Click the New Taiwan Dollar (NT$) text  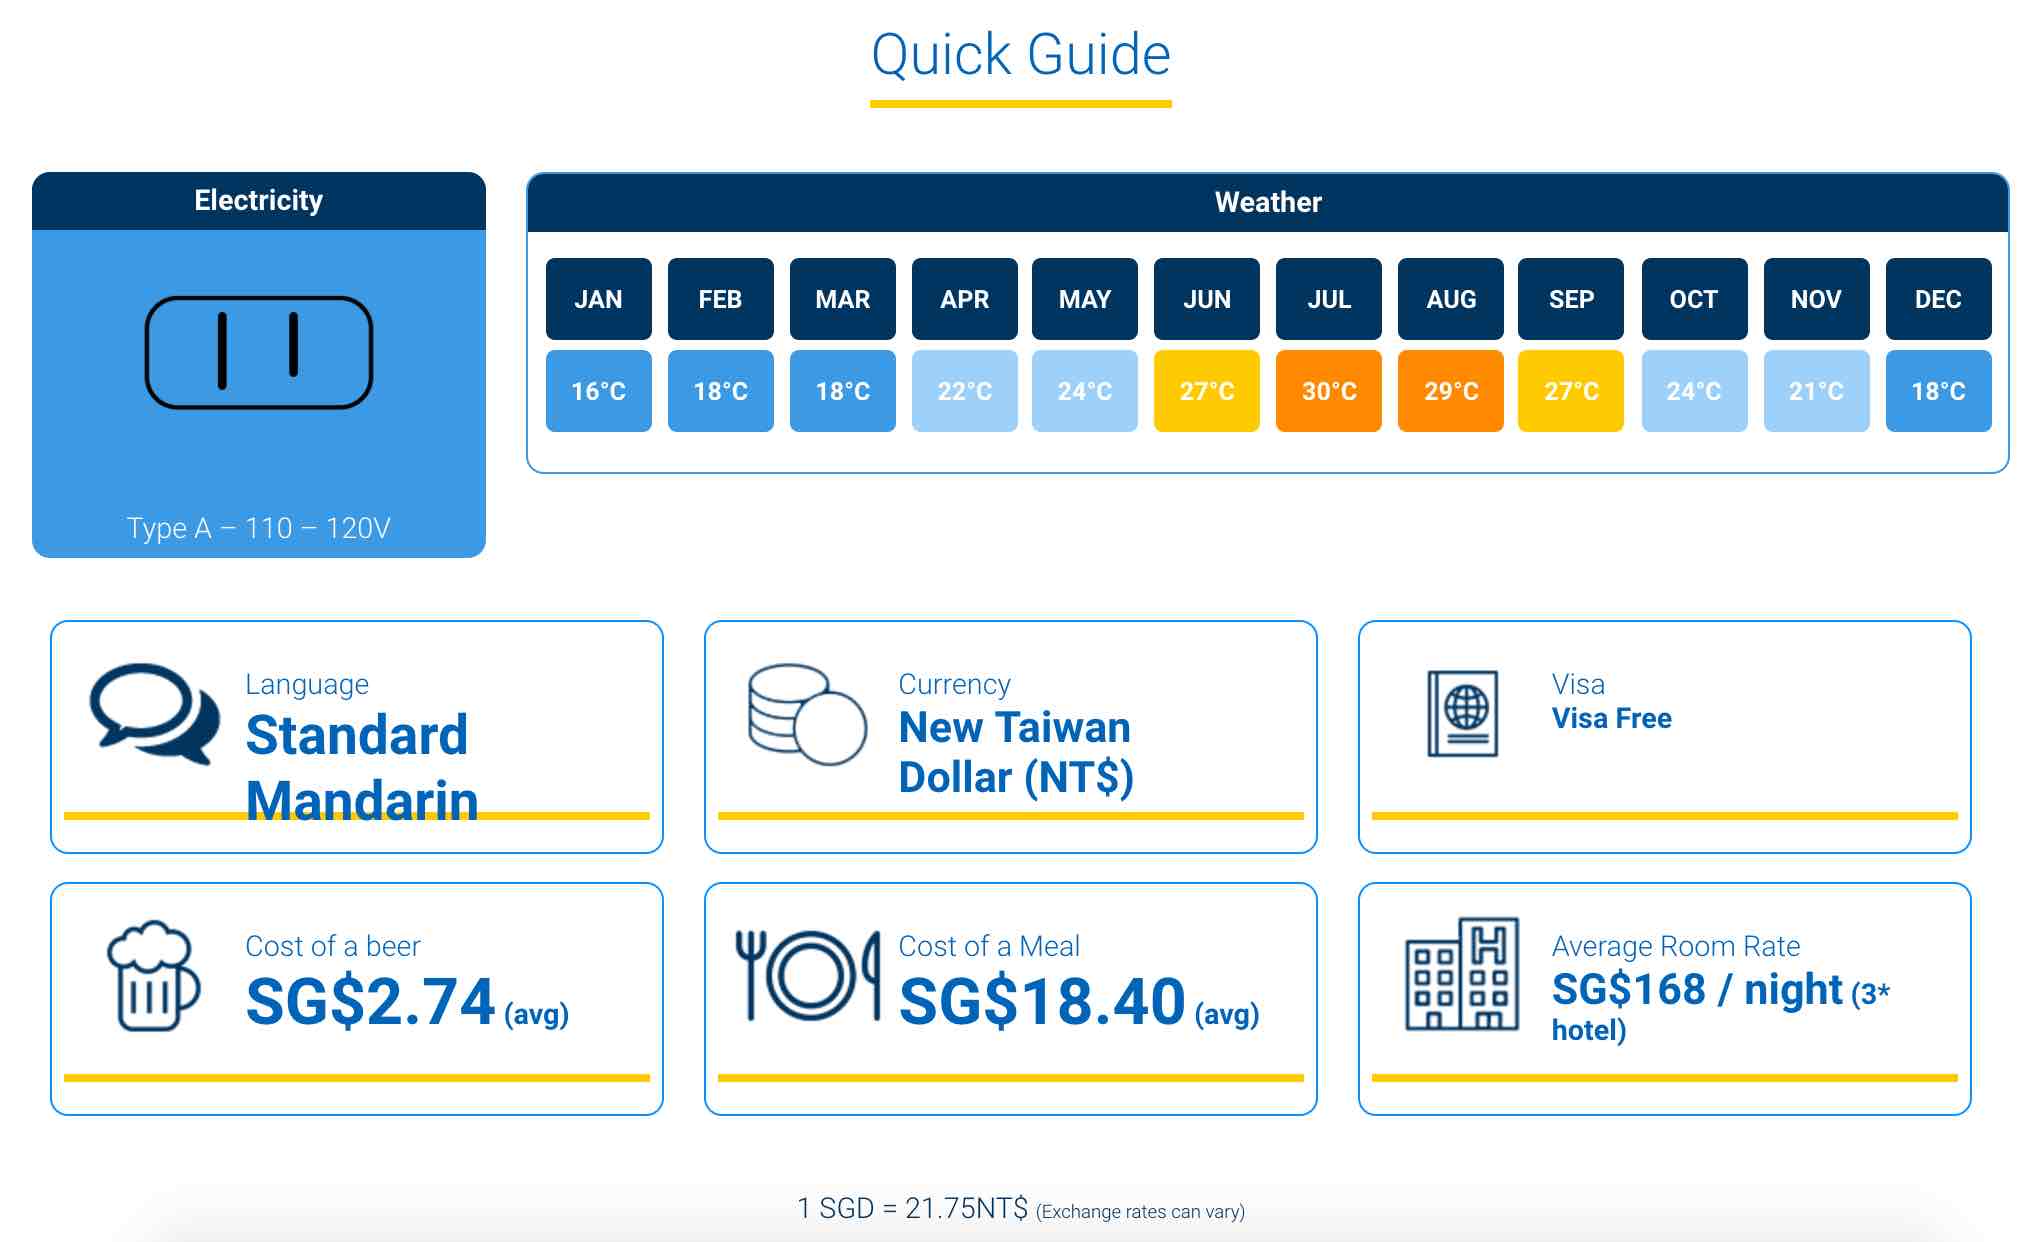tap(1015, 752)
